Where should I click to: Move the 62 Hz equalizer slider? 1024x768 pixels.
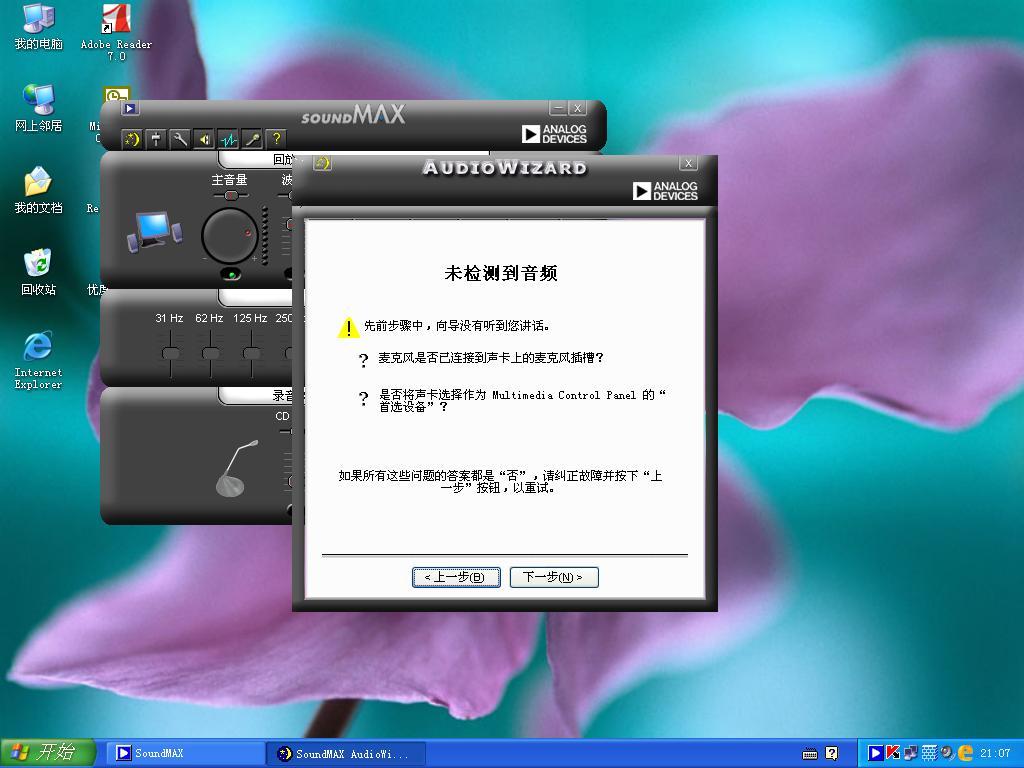tap(210, 353)
